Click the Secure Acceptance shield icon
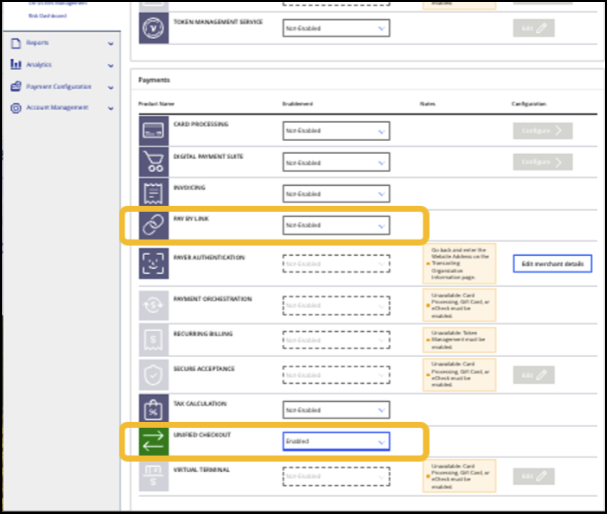This screenshot has height=514, width=607. [x=154, y=374]
